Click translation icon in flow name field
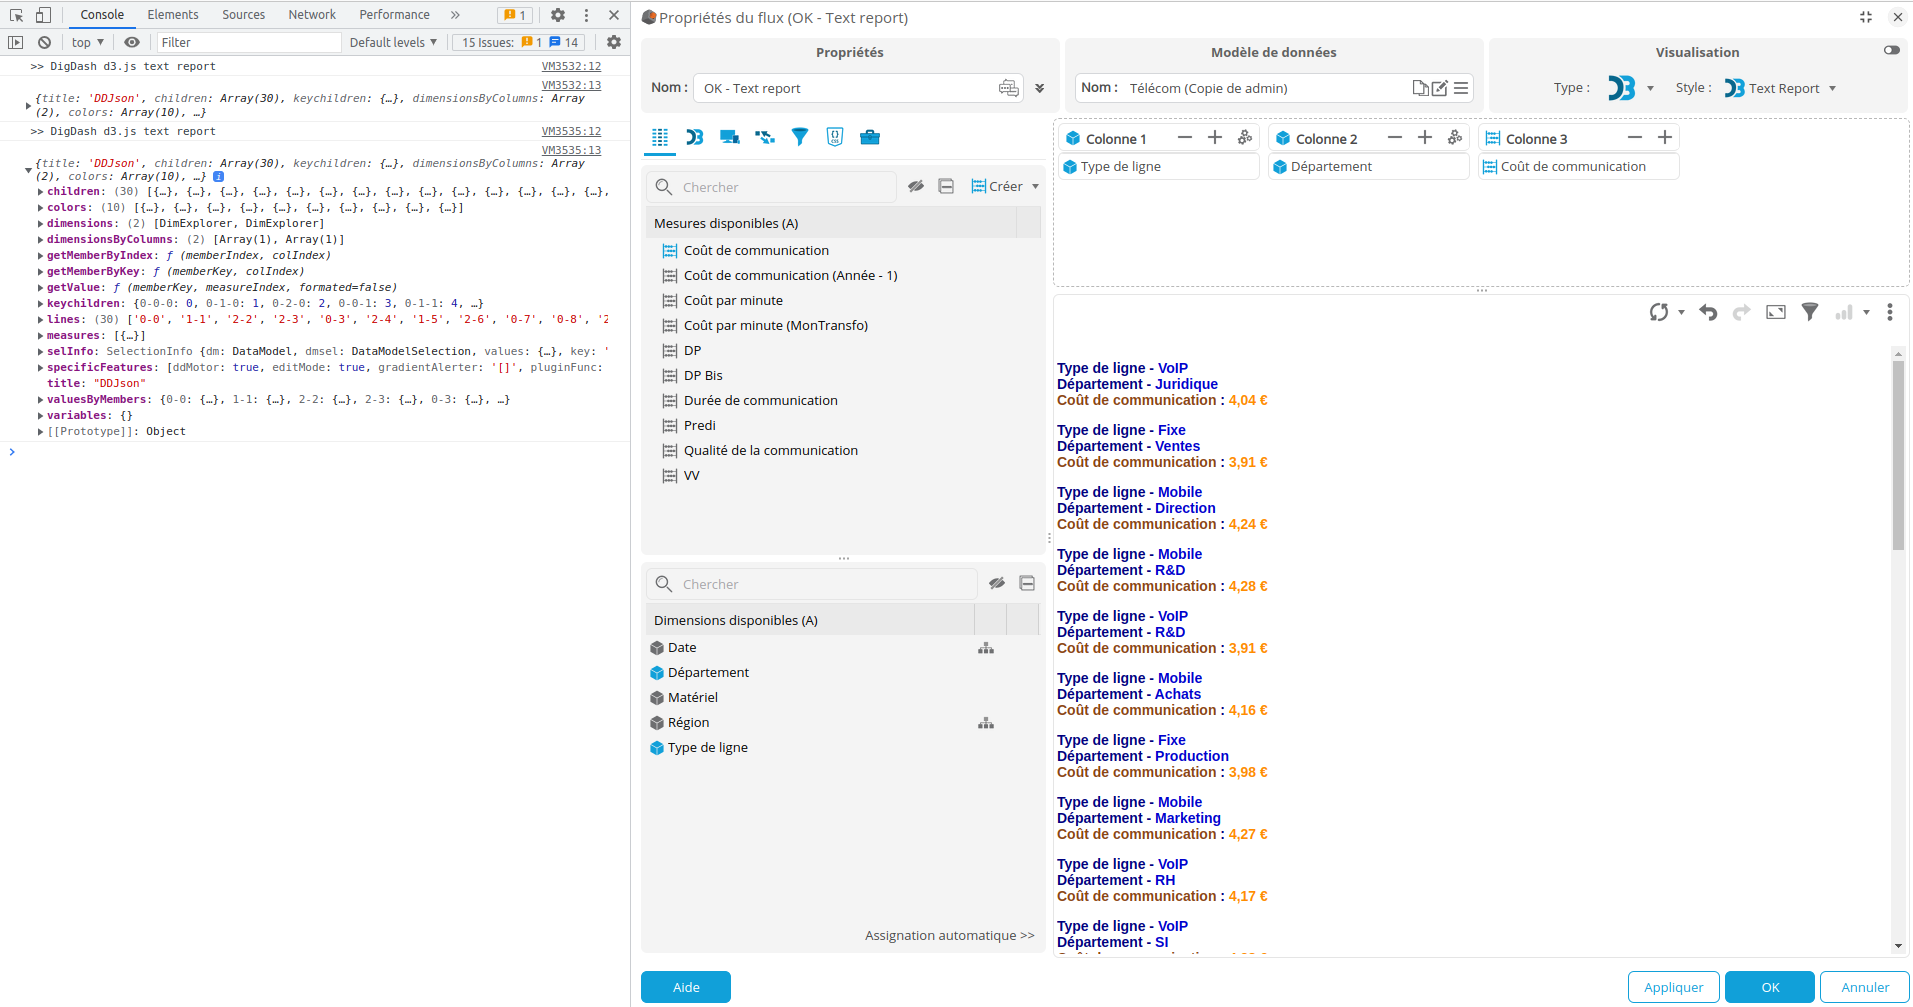1913x1007 pixels. point(1008,88)
